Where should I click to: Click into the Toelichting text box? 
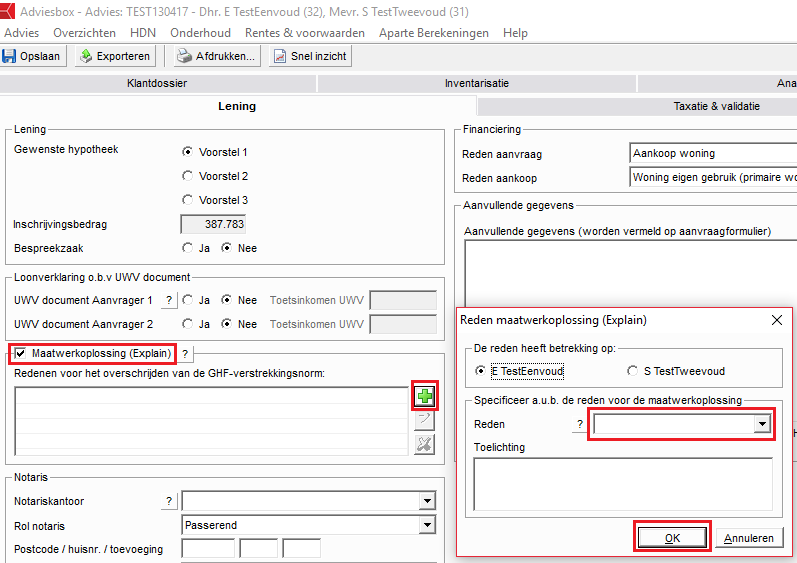tap(623, 484)
